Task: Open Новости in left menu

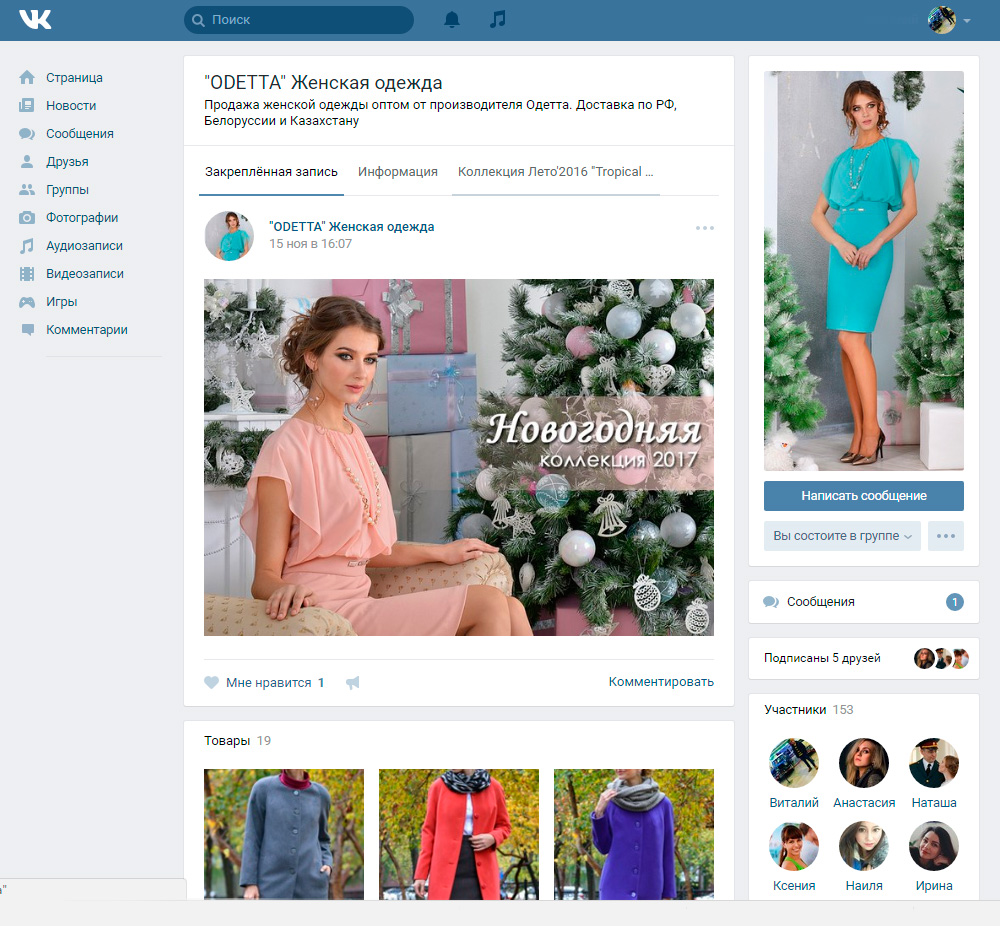Action: pos(71,106)
